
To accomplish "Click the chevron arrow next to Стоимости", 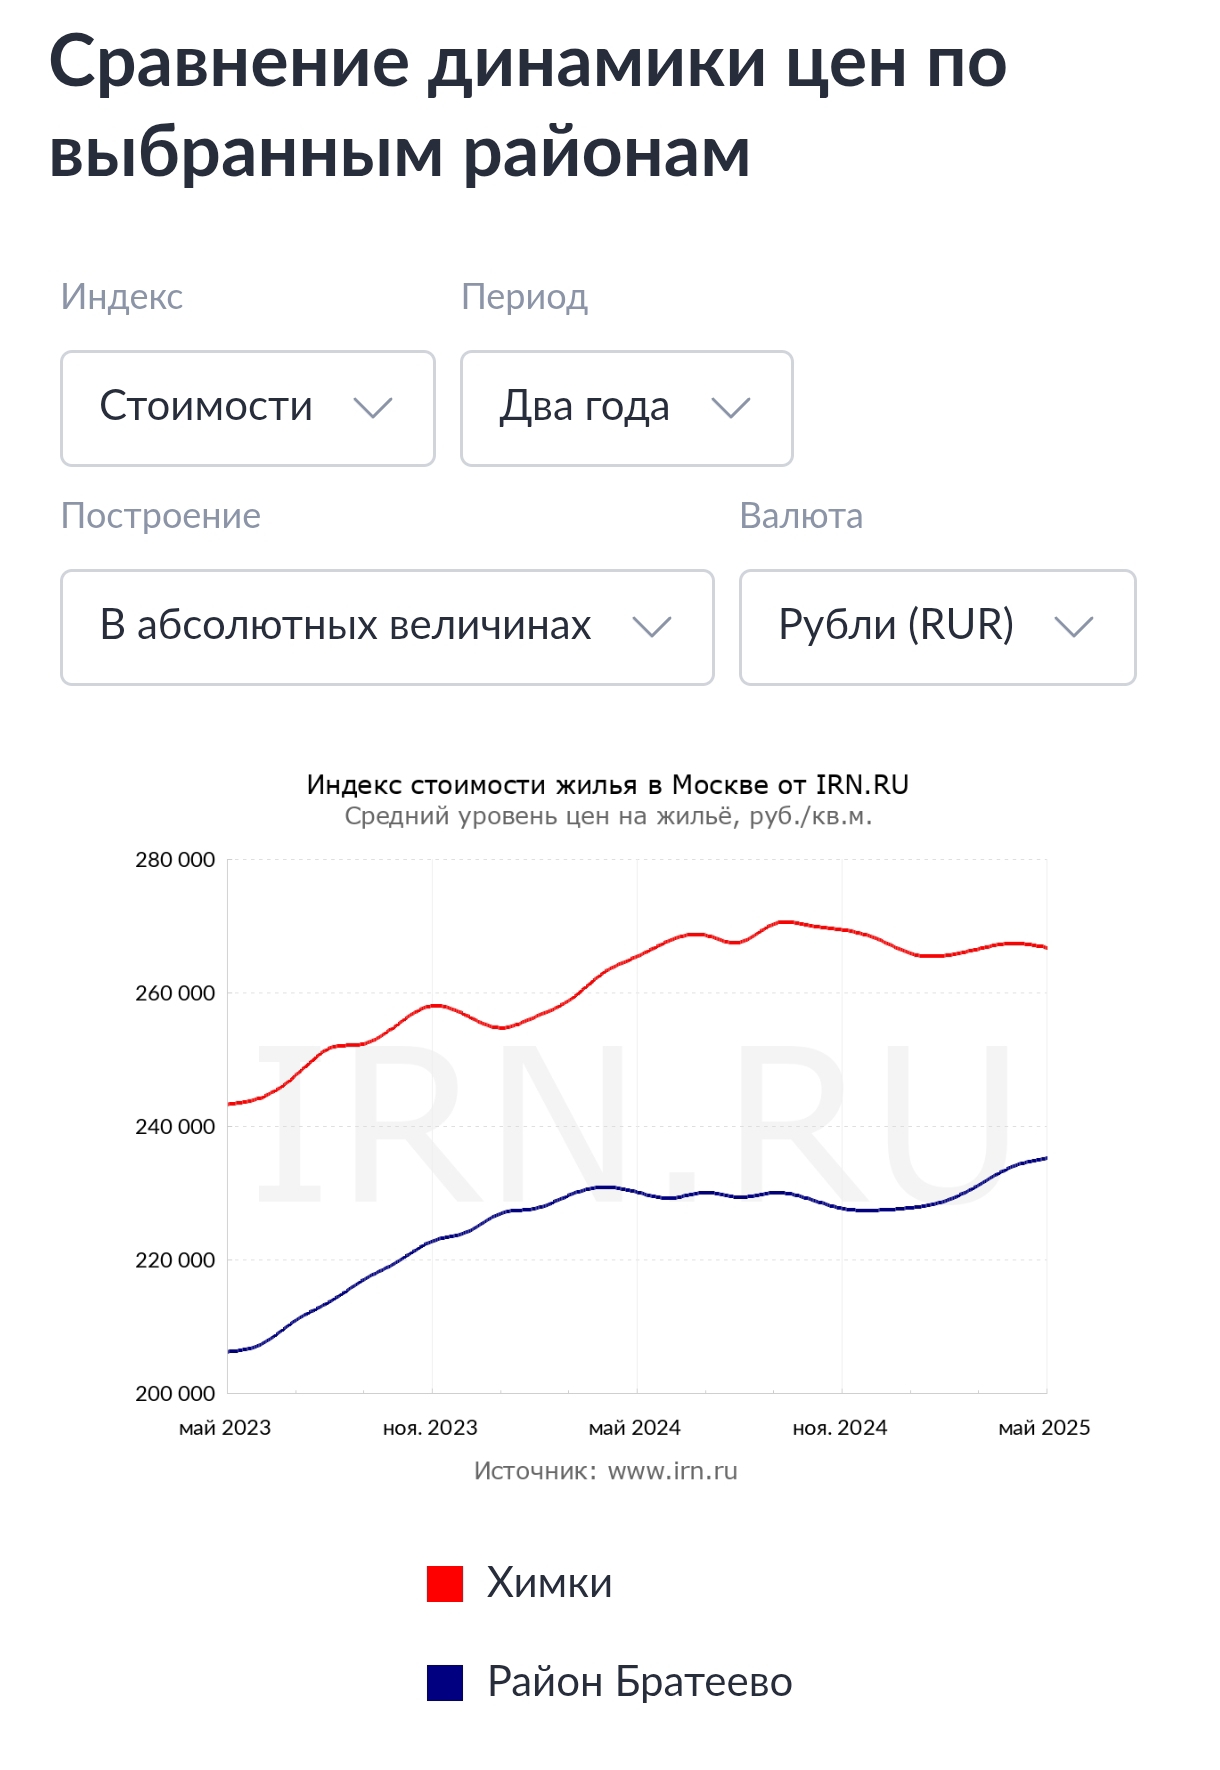I will pyautogui.click(x=373, y=408).
